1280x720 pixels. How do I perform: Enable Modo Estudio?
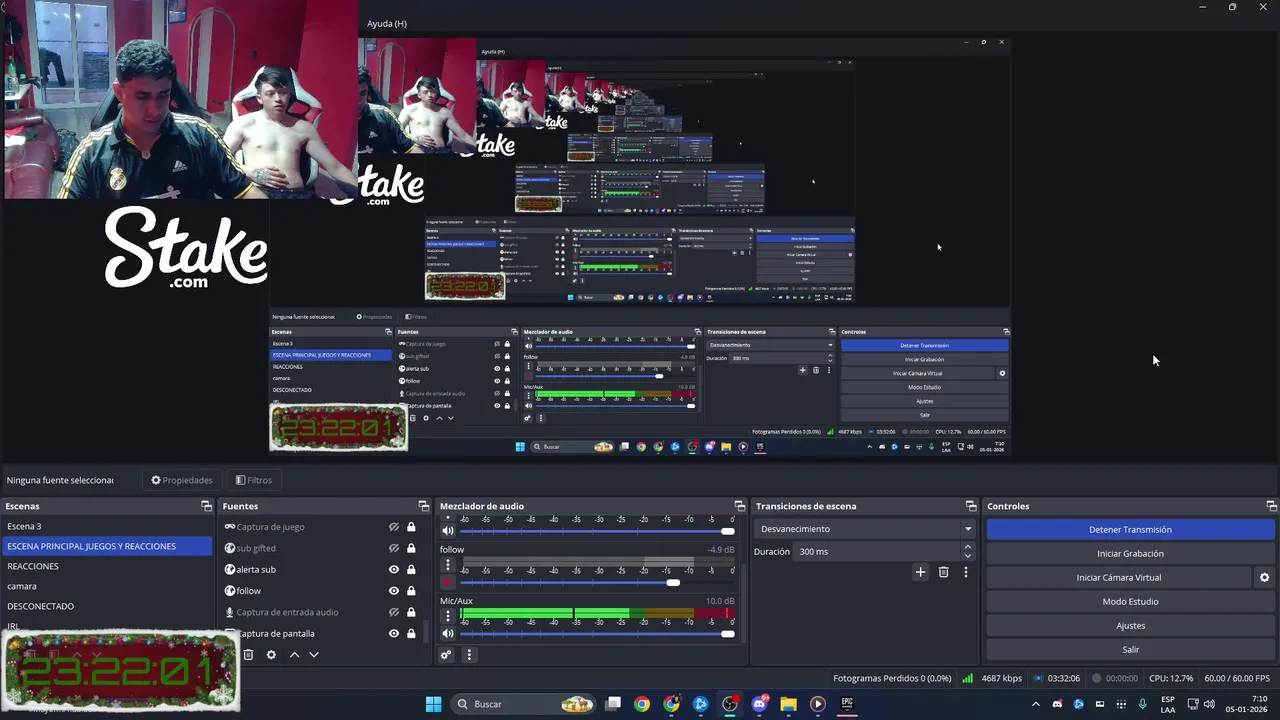tap(1130, 601)
